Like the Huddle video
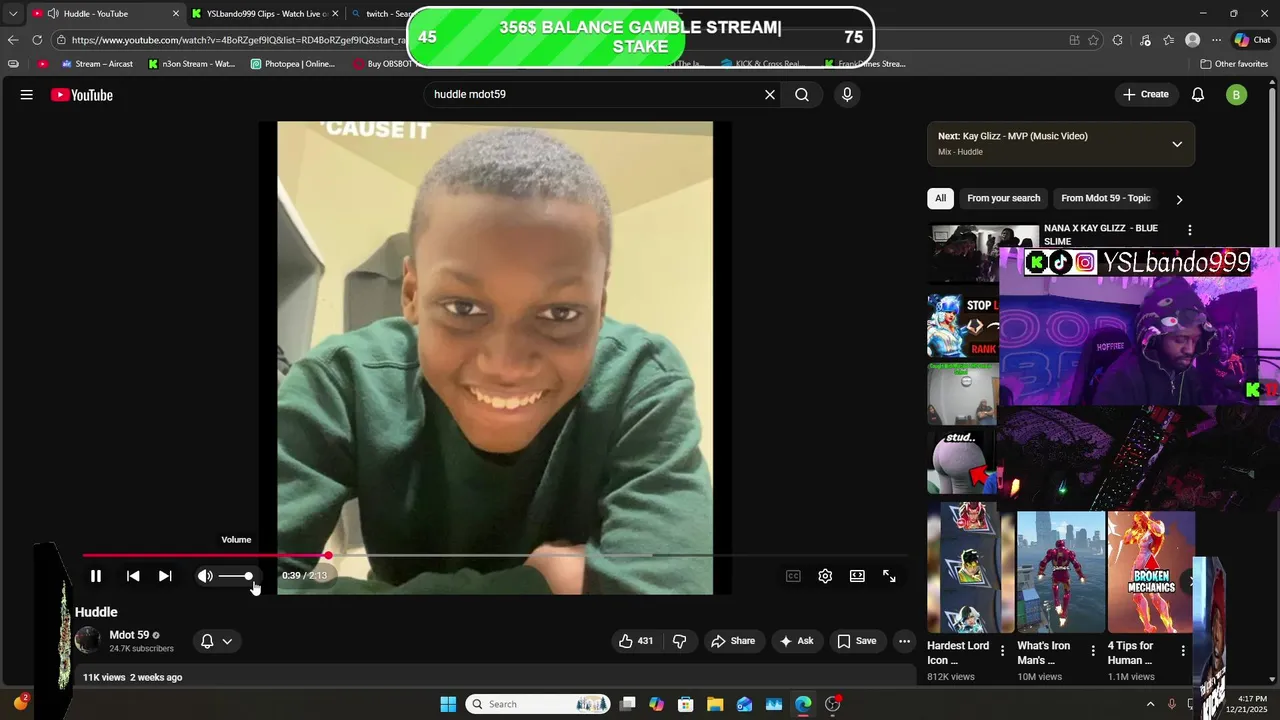The width and height of the screenshot is (1280, 720). coord(636,641)
